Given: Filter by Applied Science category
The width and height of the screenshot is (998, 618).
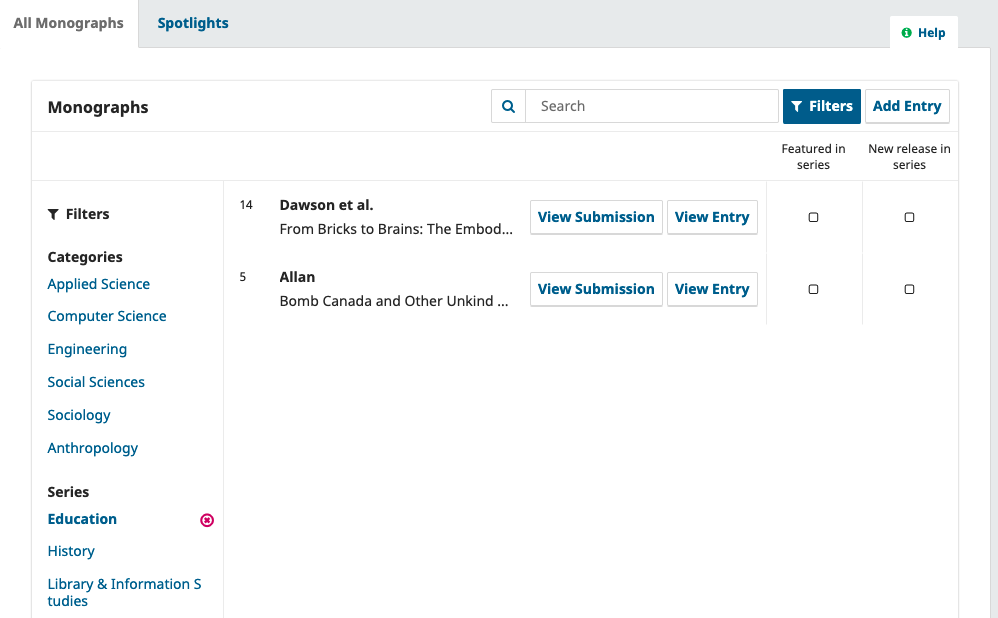Looking at the screenshot, I should click(x=99, y=284).
